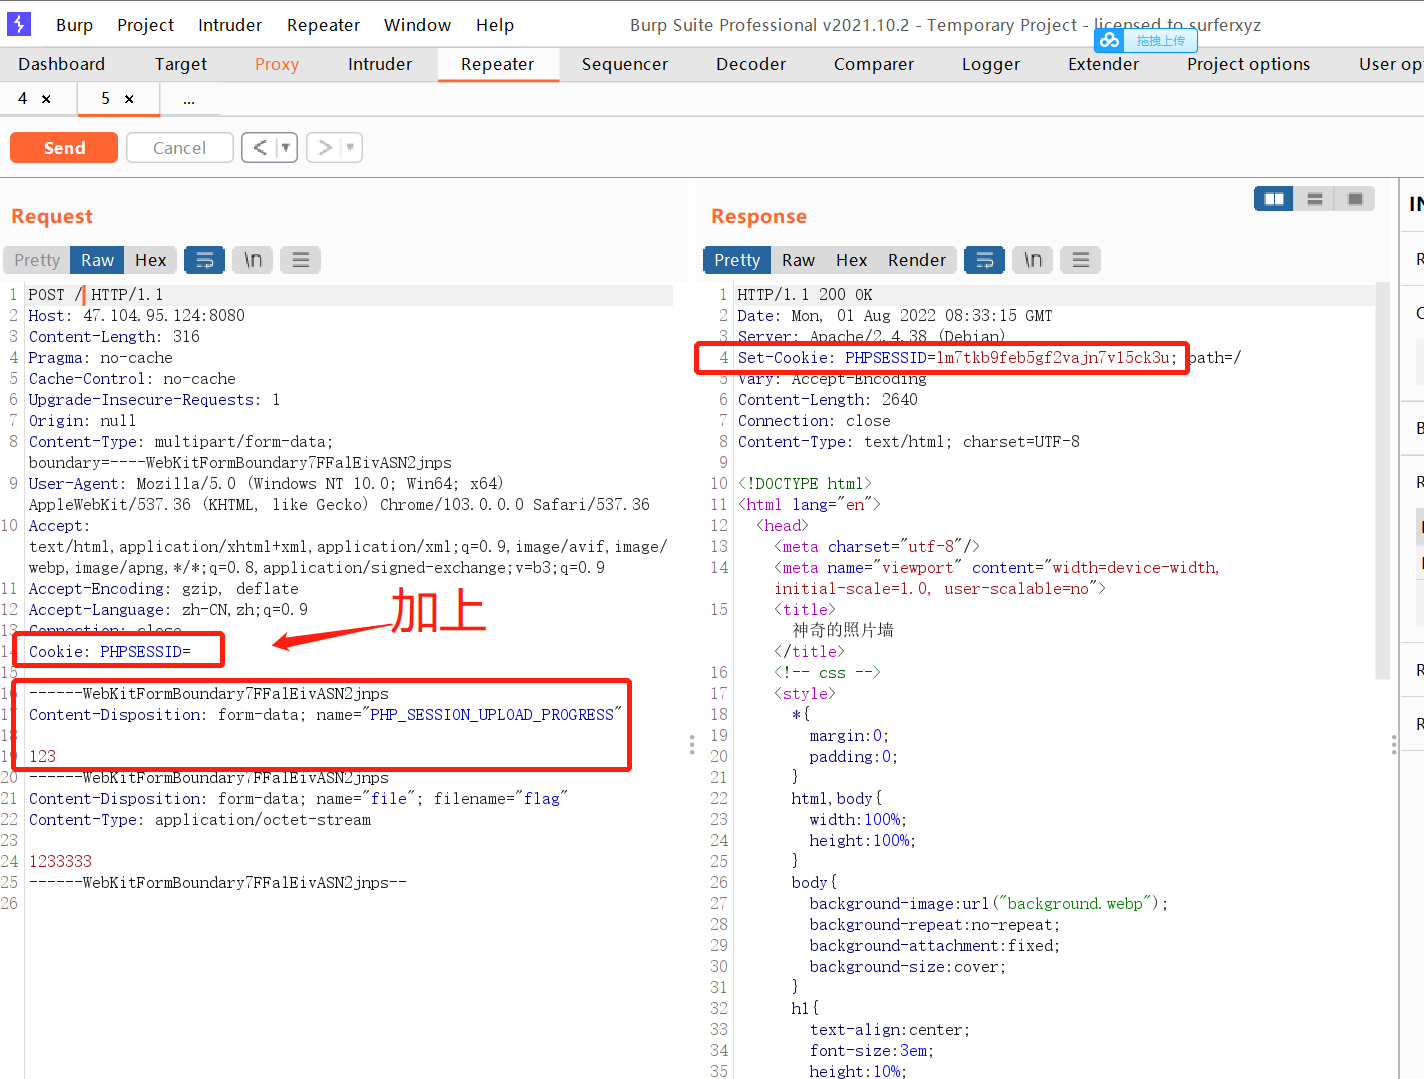Toggle non-printable characters \n icon in Request
The width and height of the screenshot is (1424, 1079).
tap(253, 260)
